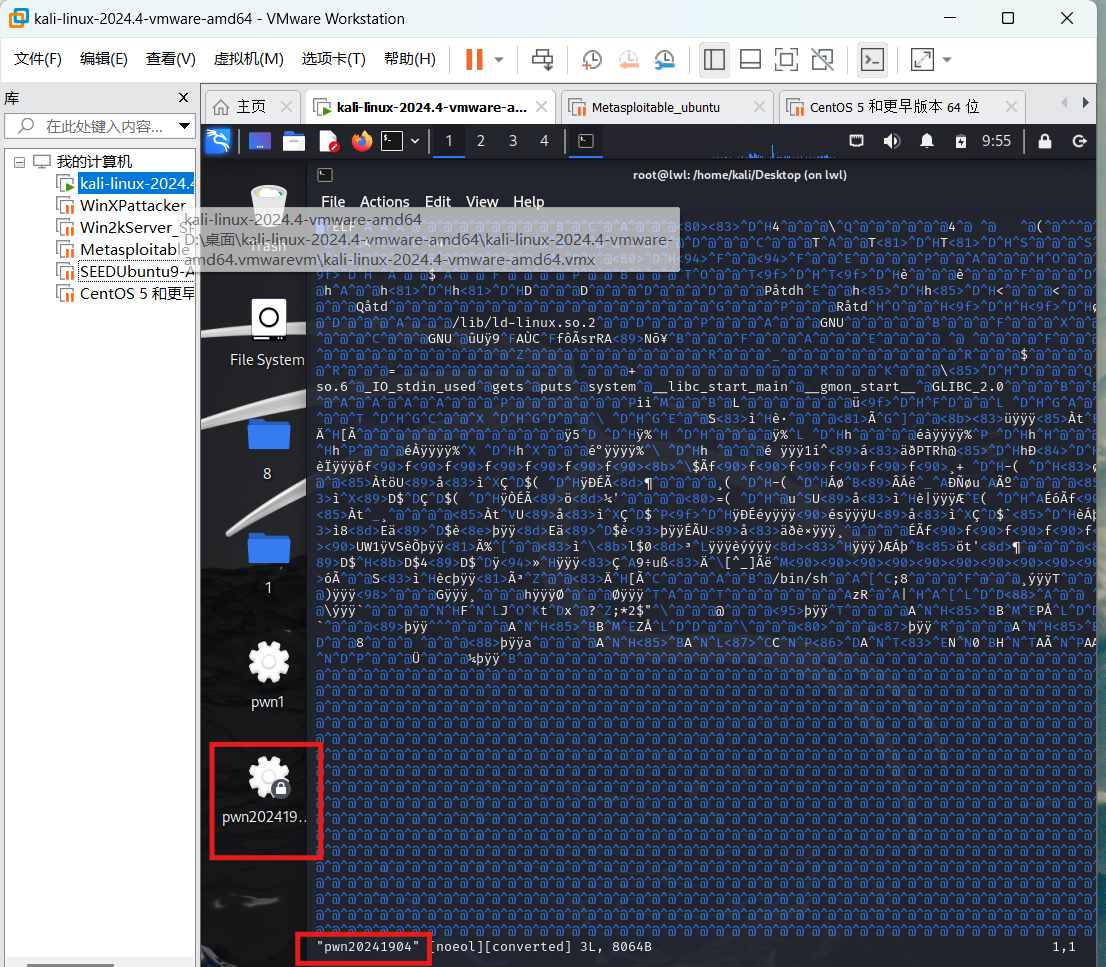Enter full screen mode
The height and width of the screenshot is (967, 1106).
(x=786, y=59)
